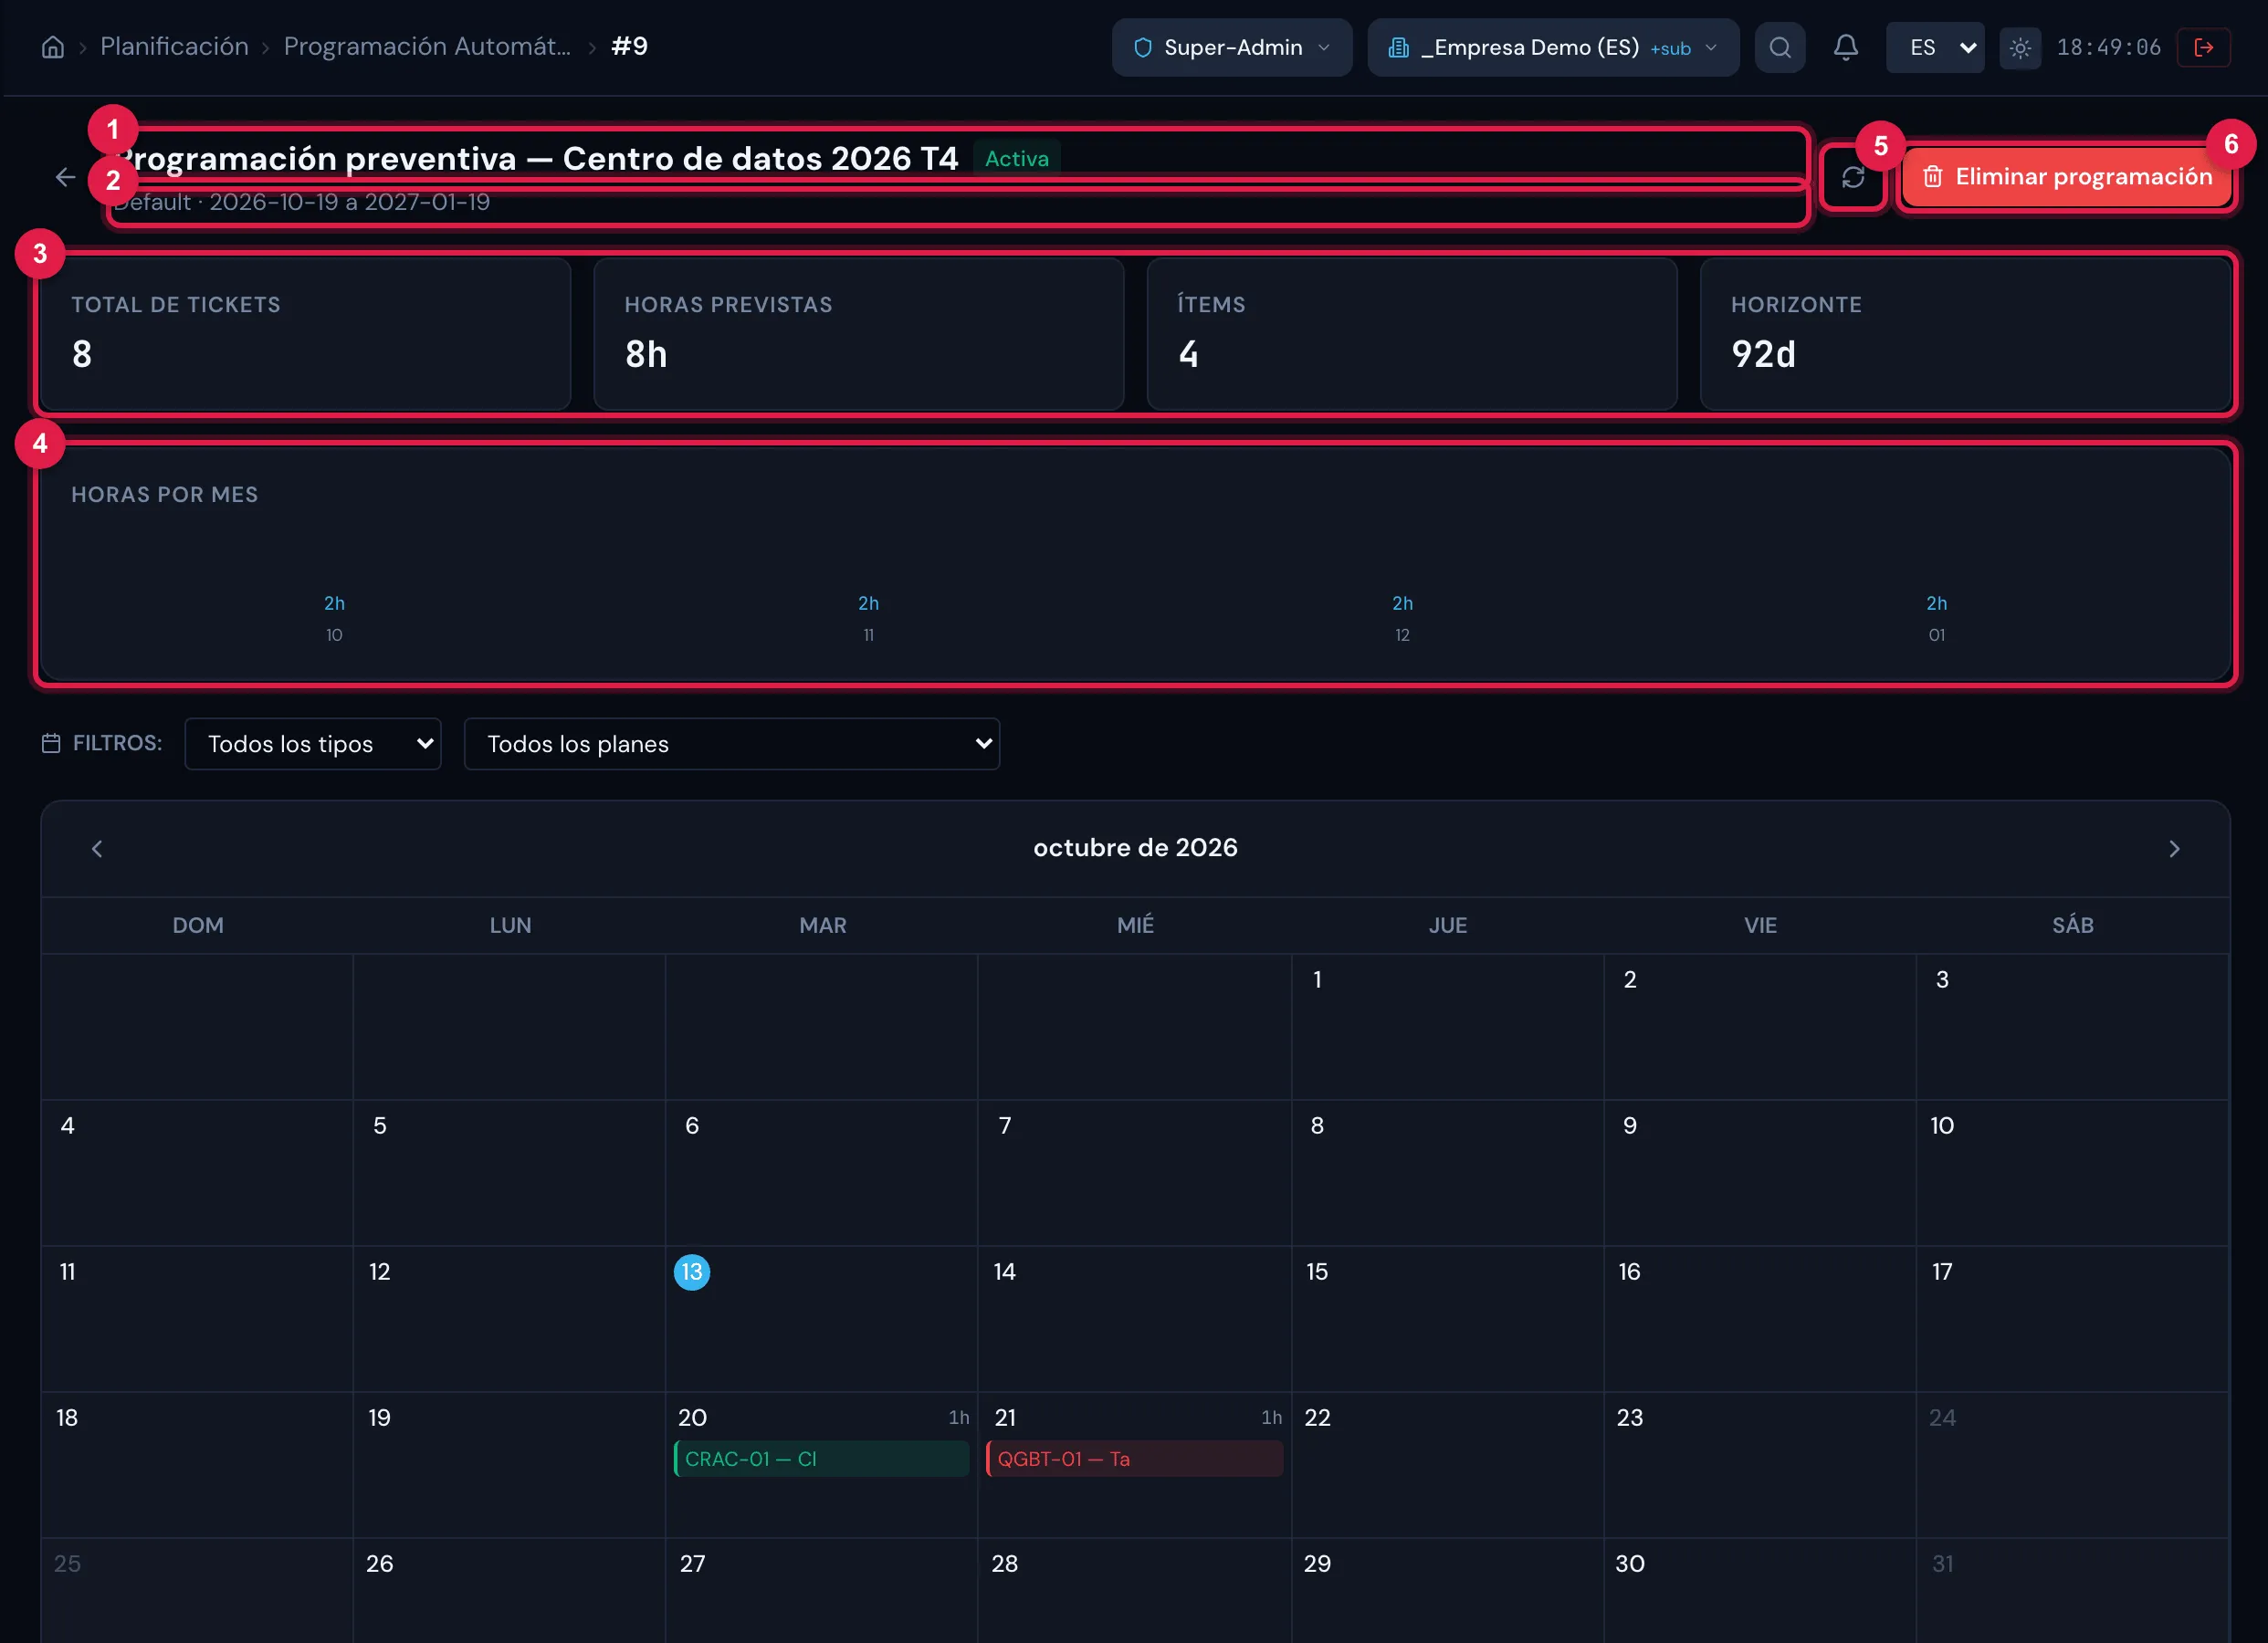This screenshot has height=1643, width=2268.
Task: Open the Super-Admin role dropdown
Action: (x=1232, y=47)
